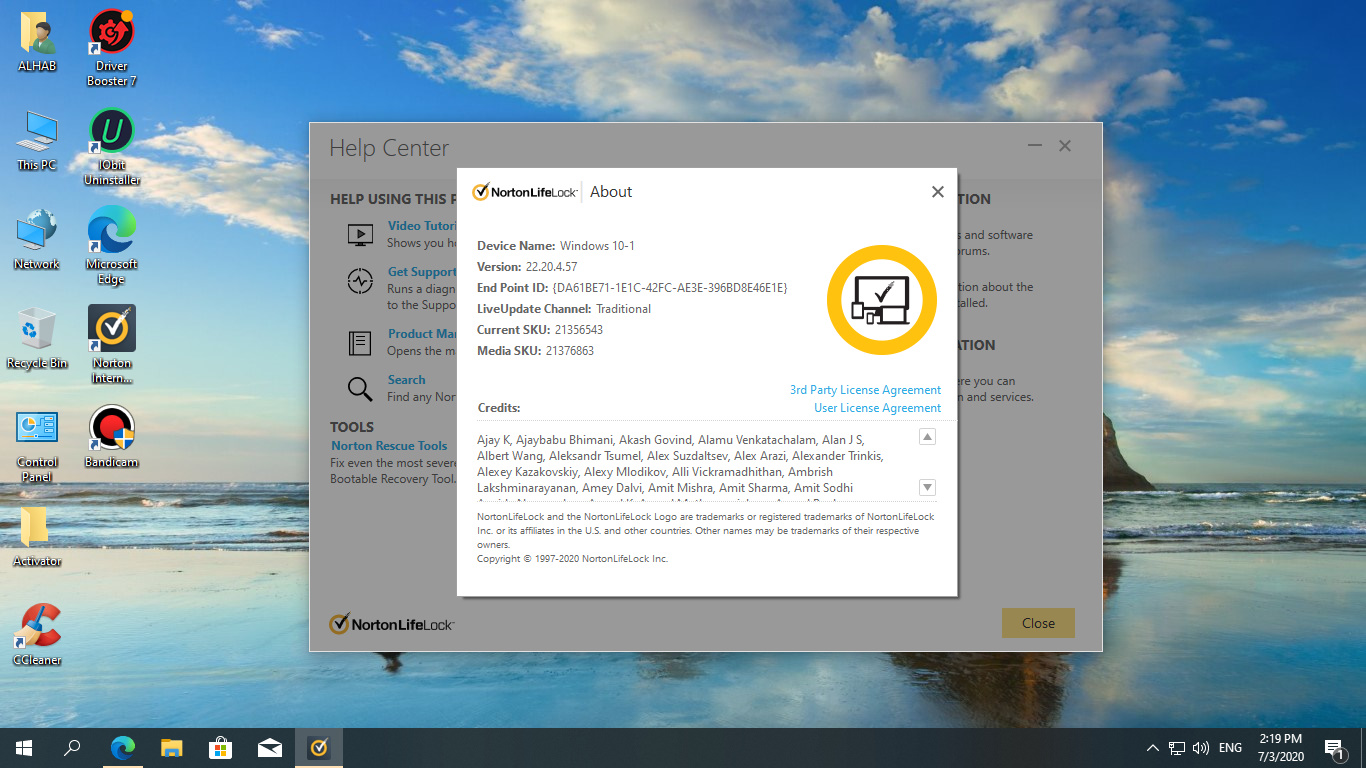Click the taskbar search magnifier

point(72,748)
